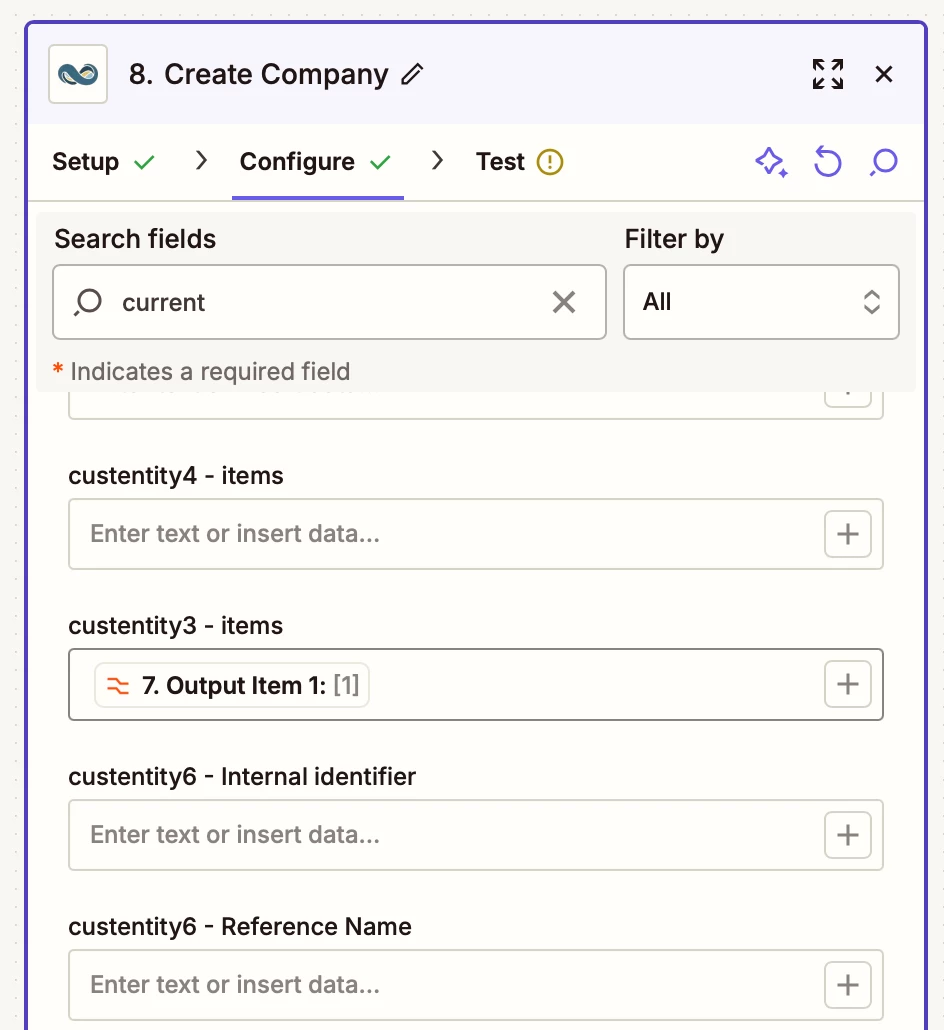The width and height of the screenshot is (944, 1030).
Task: Click the plus button for custentity3 items
Action: tap(848, 685)
